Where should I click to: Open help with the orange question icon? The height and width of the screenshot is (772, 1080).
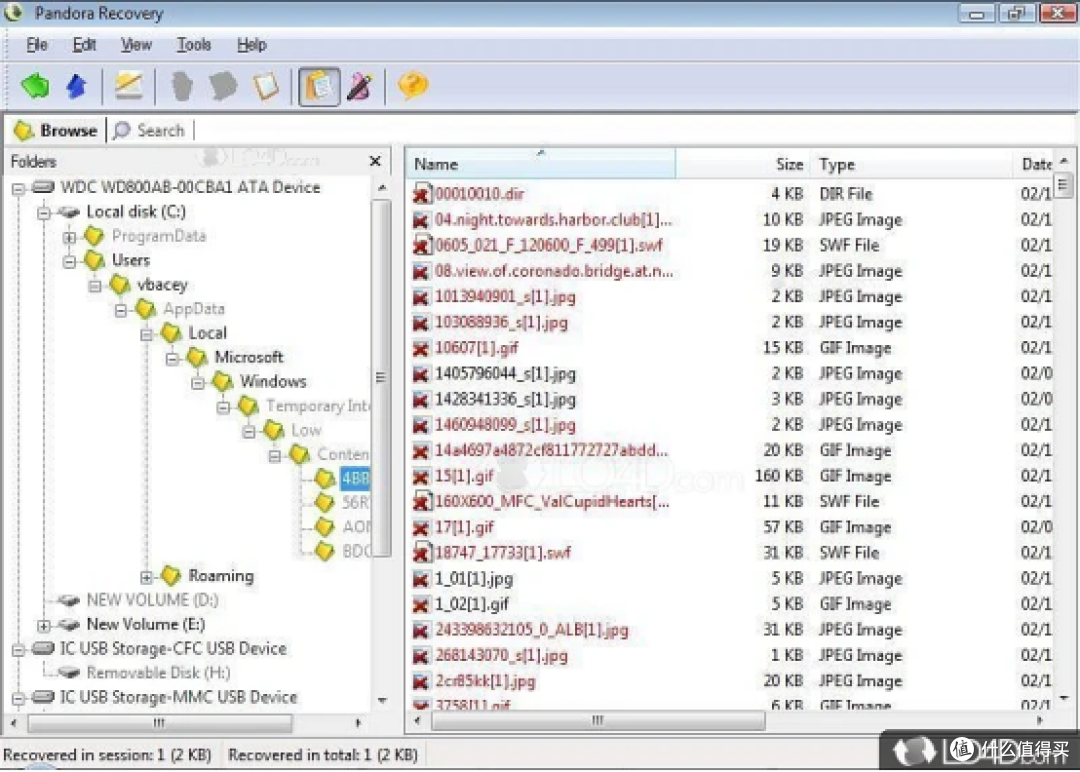pyautogui.click(x=413, y=86)
